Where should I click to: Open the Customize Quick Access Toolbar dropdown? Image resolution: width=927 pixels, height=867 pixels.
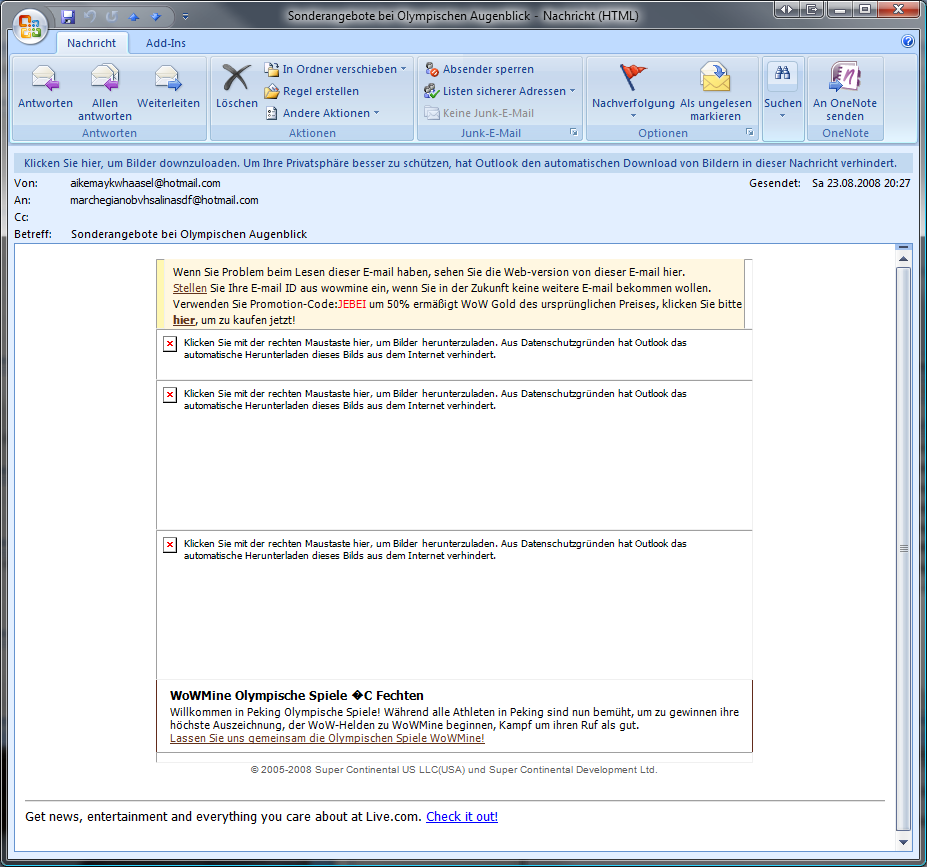coord(186,17)
